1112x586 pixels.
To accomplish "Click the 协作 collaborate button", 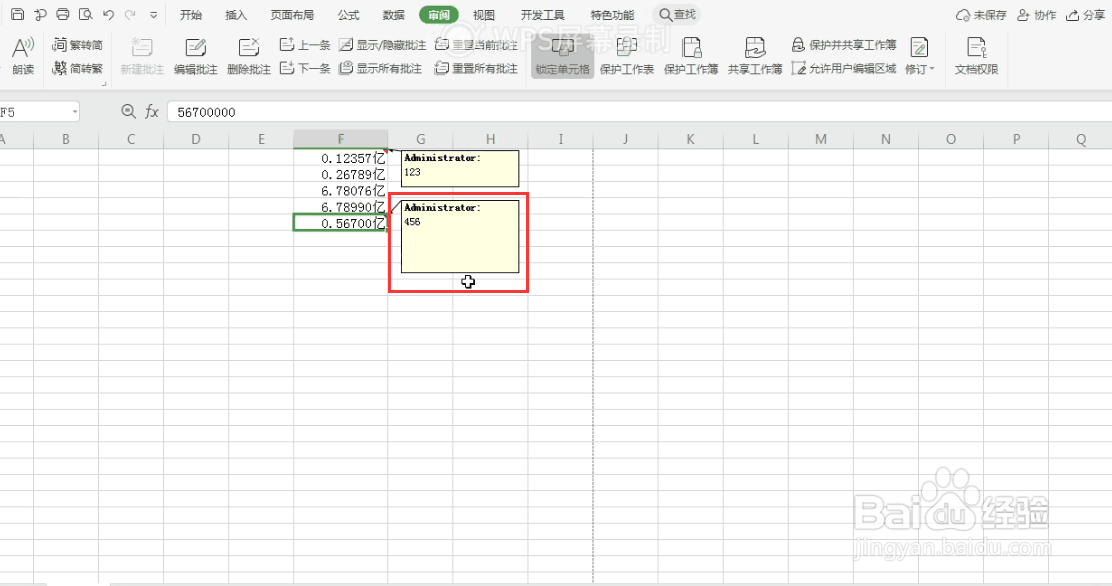I will [x=1037, y=15].
